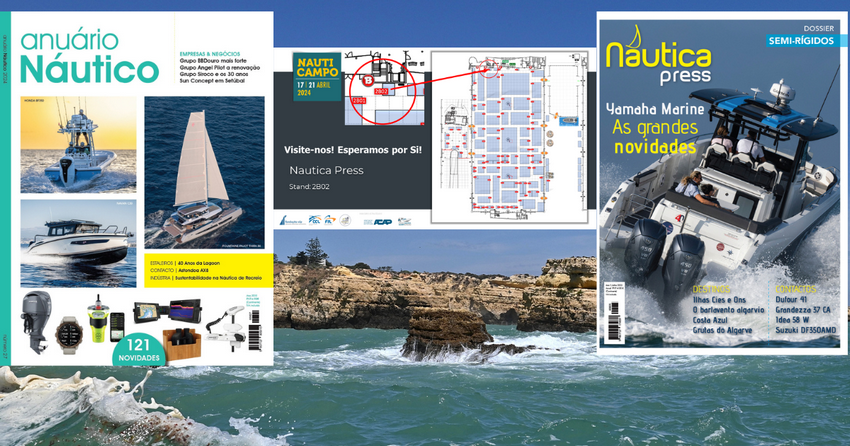Click the rock formation in the sea photo
This screenshot has height=446, width=850.
click(447, 335)
